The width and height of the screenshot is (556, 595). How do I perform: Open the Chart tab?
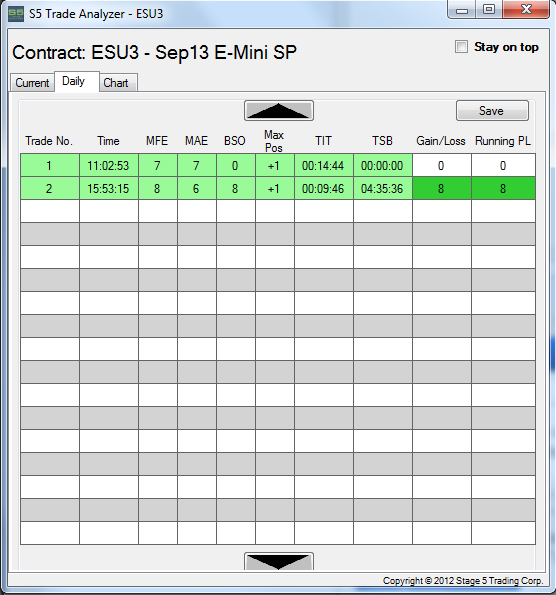point(118,83)
